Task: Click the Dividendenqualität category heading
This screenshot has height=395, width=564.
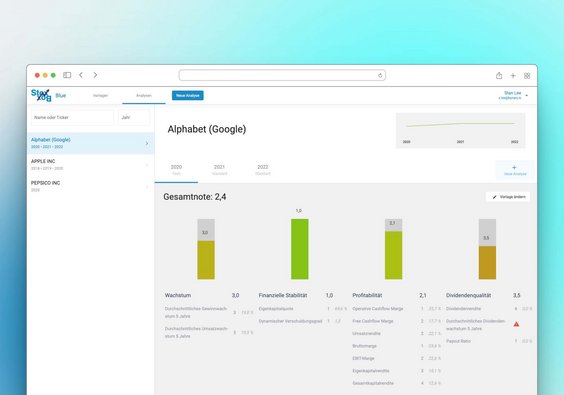Action: [468, 295]
